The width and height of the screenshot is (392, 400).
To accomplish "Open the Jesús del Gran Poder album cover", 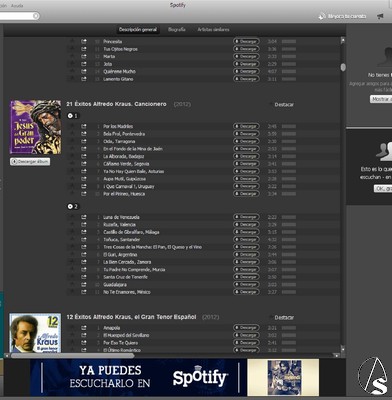I will tap(35, 127).
